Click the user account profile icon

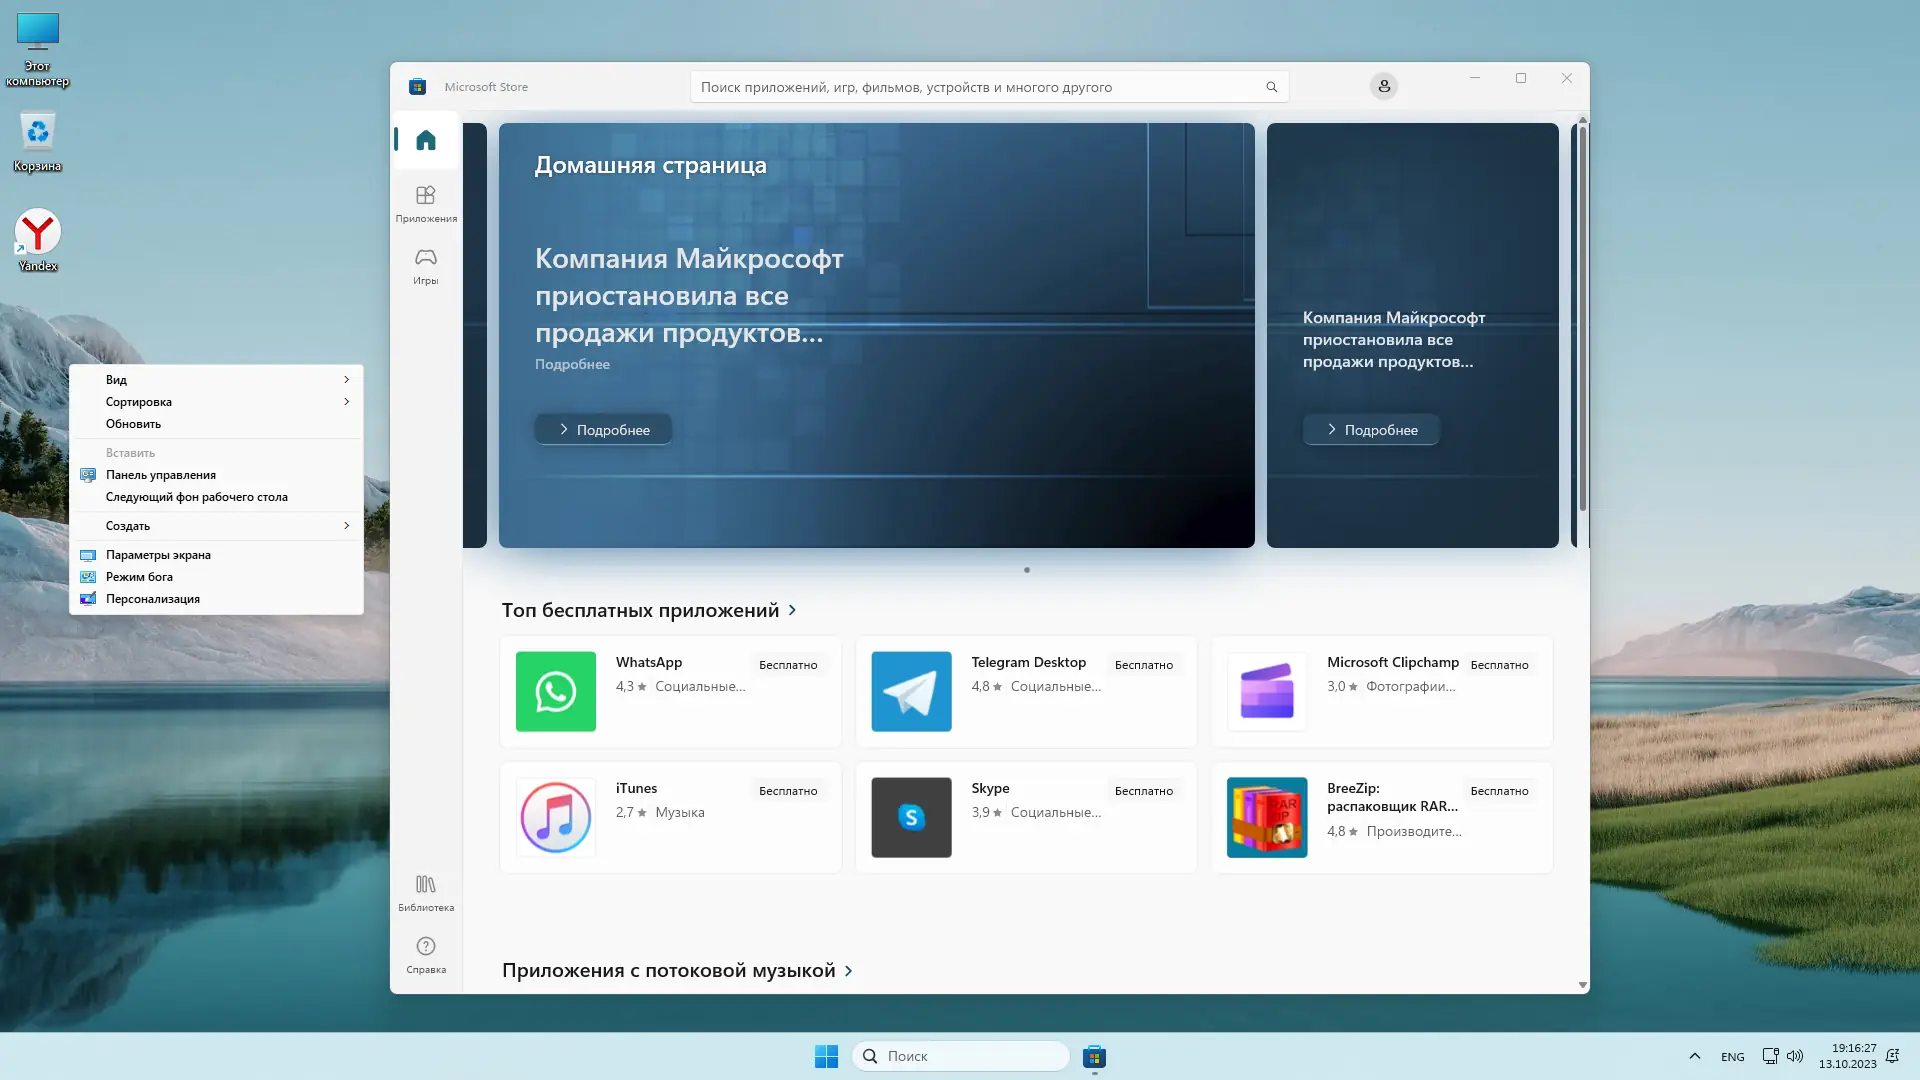(x=1384, y=87)
